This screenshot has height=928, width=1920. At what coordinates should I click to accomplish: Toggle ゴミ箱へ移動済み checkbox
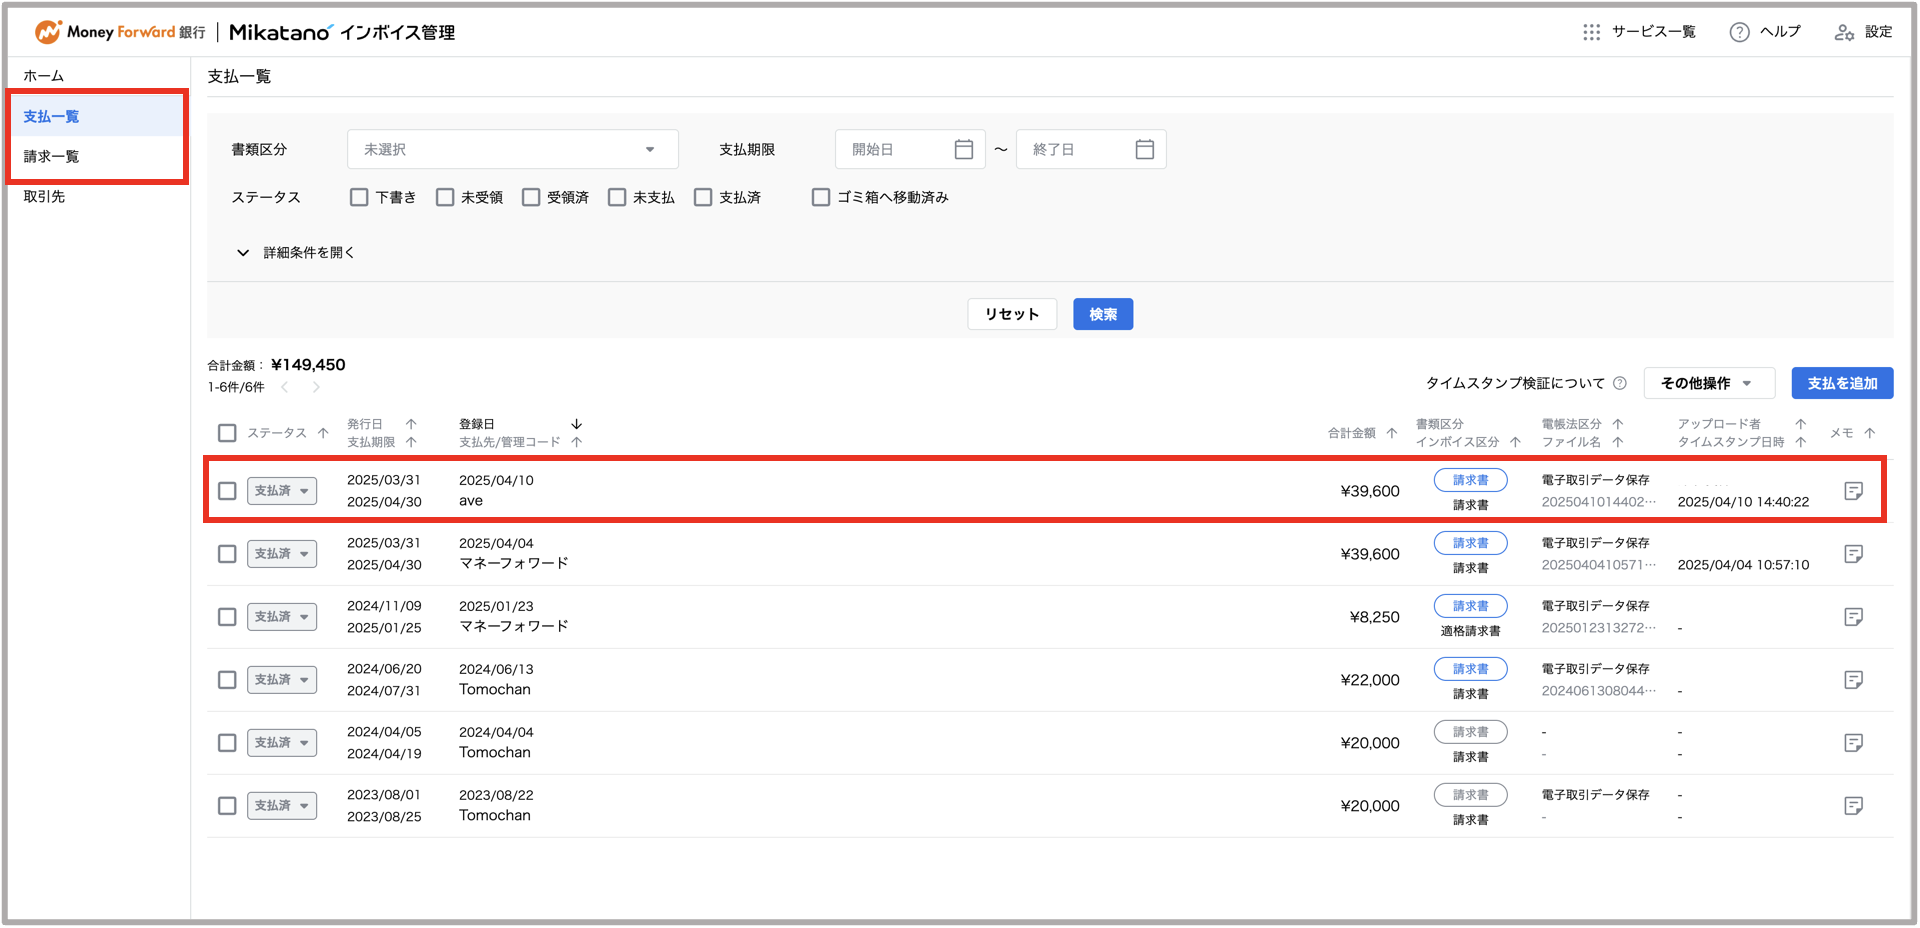click(x=821, y=197)
